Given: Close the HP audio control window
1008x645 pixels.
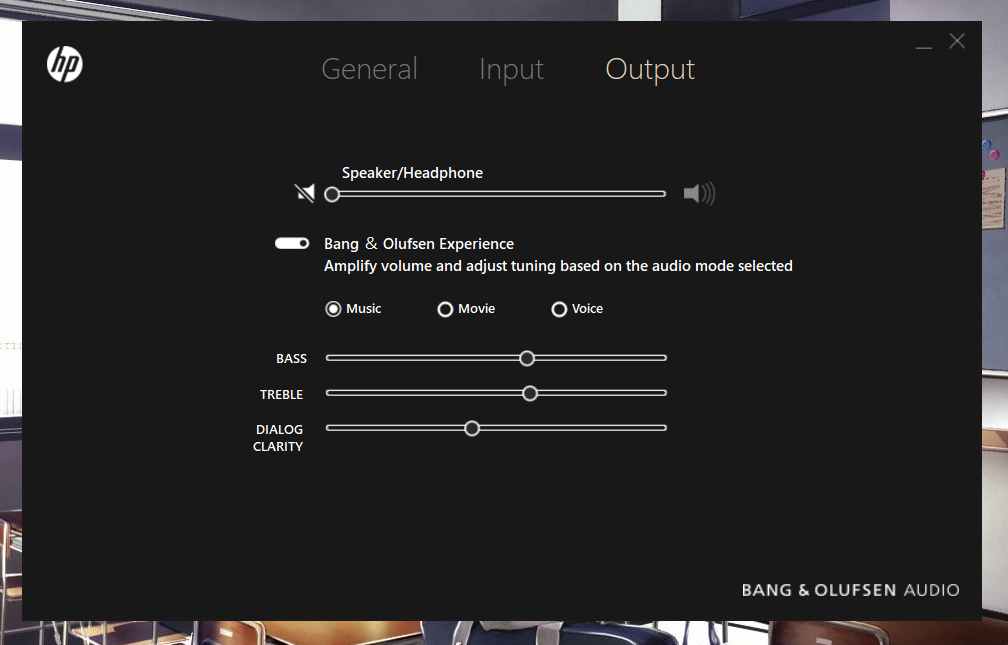Looking at the screenshot, I should 957,41.
